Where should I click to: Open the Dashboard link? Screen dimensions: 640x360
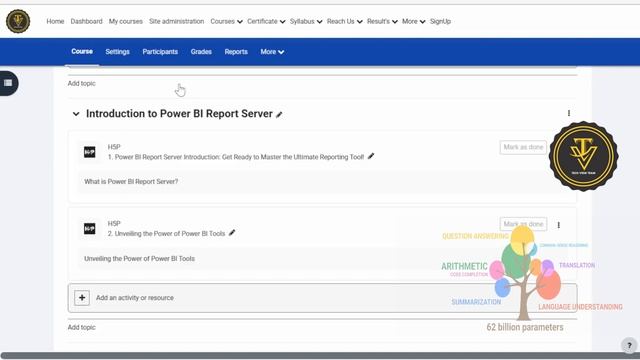[87, 21]
